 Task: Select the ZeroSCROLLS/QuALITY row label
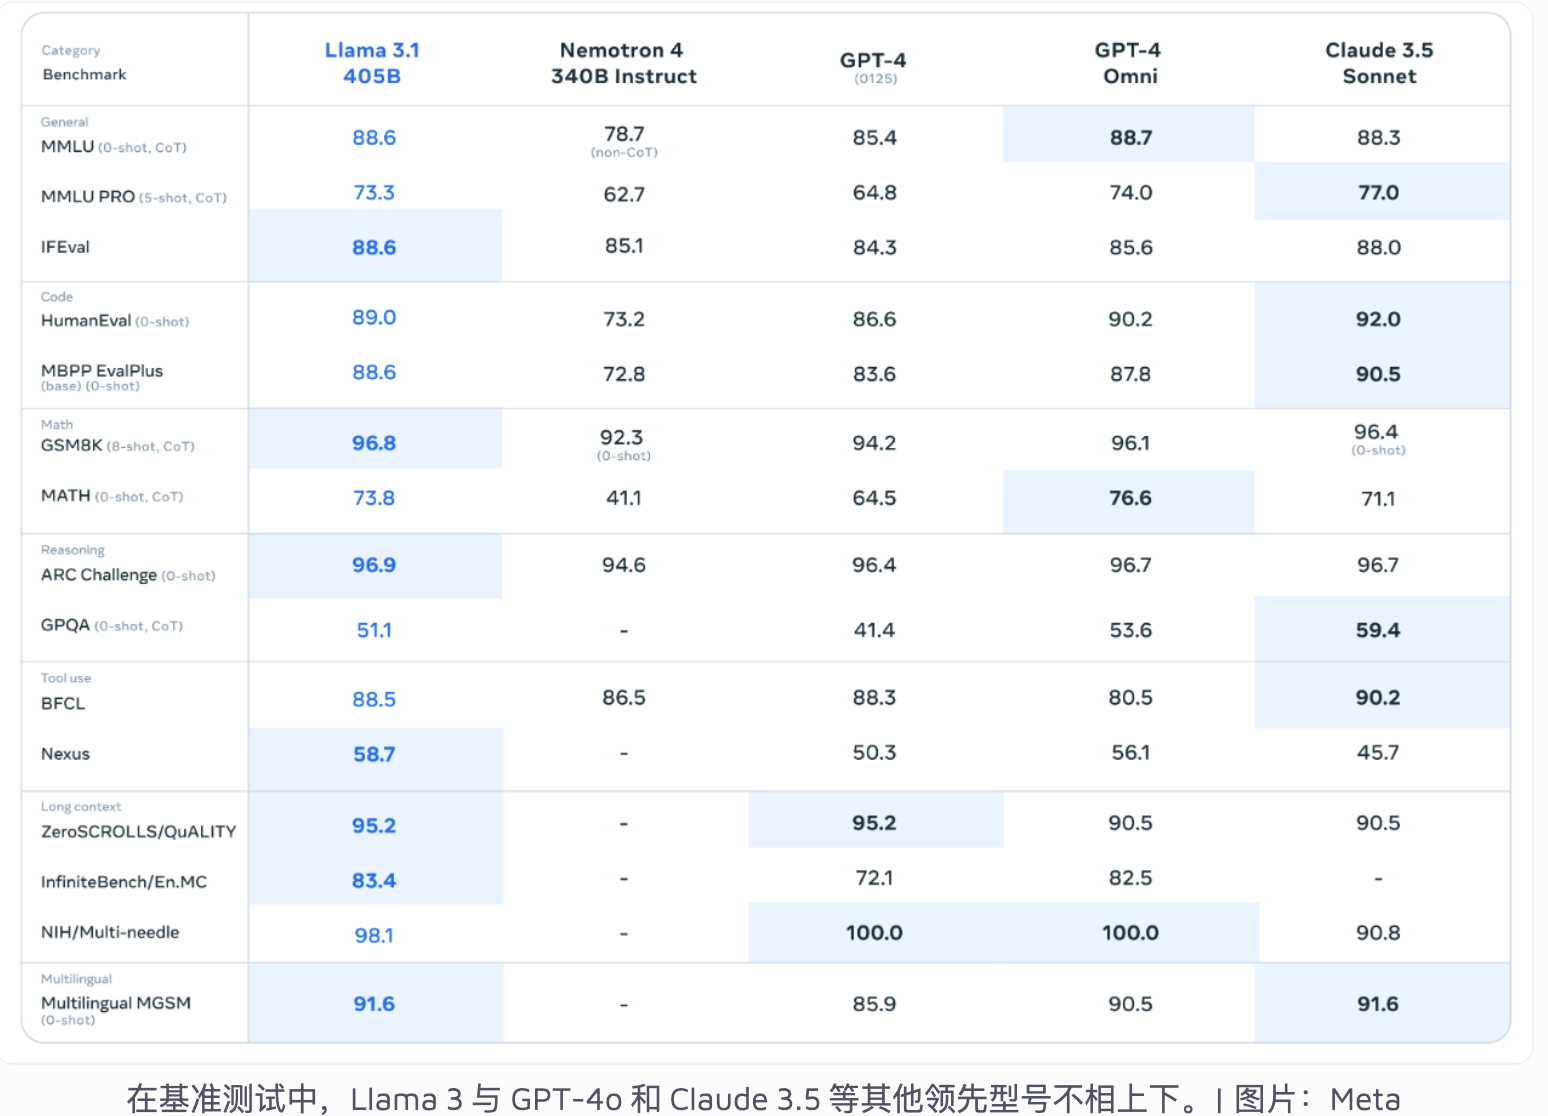(x=139, y=832)
